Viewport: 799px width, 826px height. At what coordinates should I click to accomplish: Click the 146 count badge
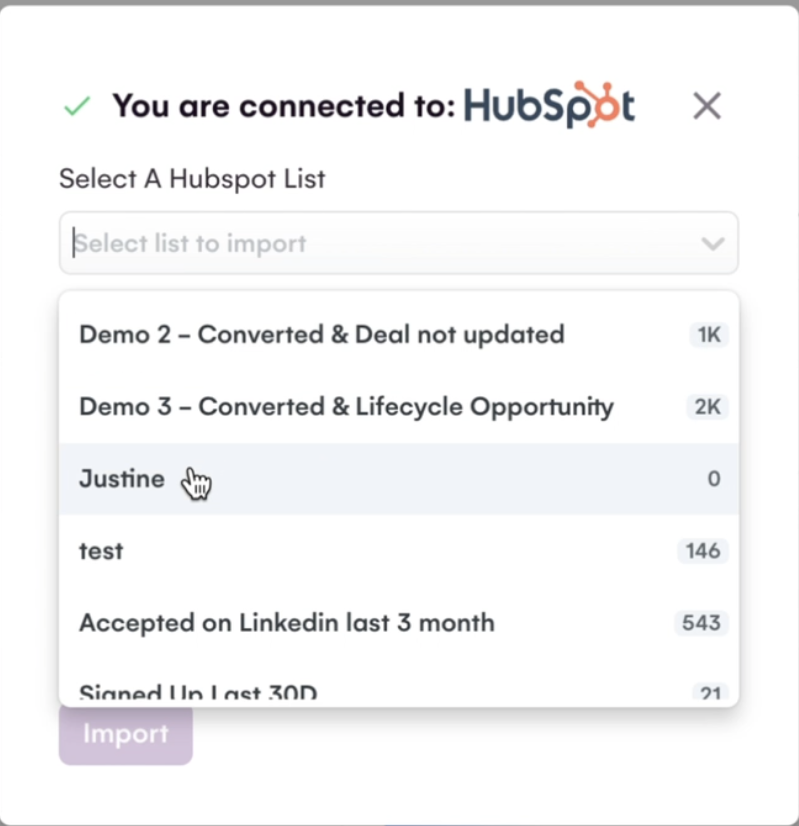pos(703,551)
